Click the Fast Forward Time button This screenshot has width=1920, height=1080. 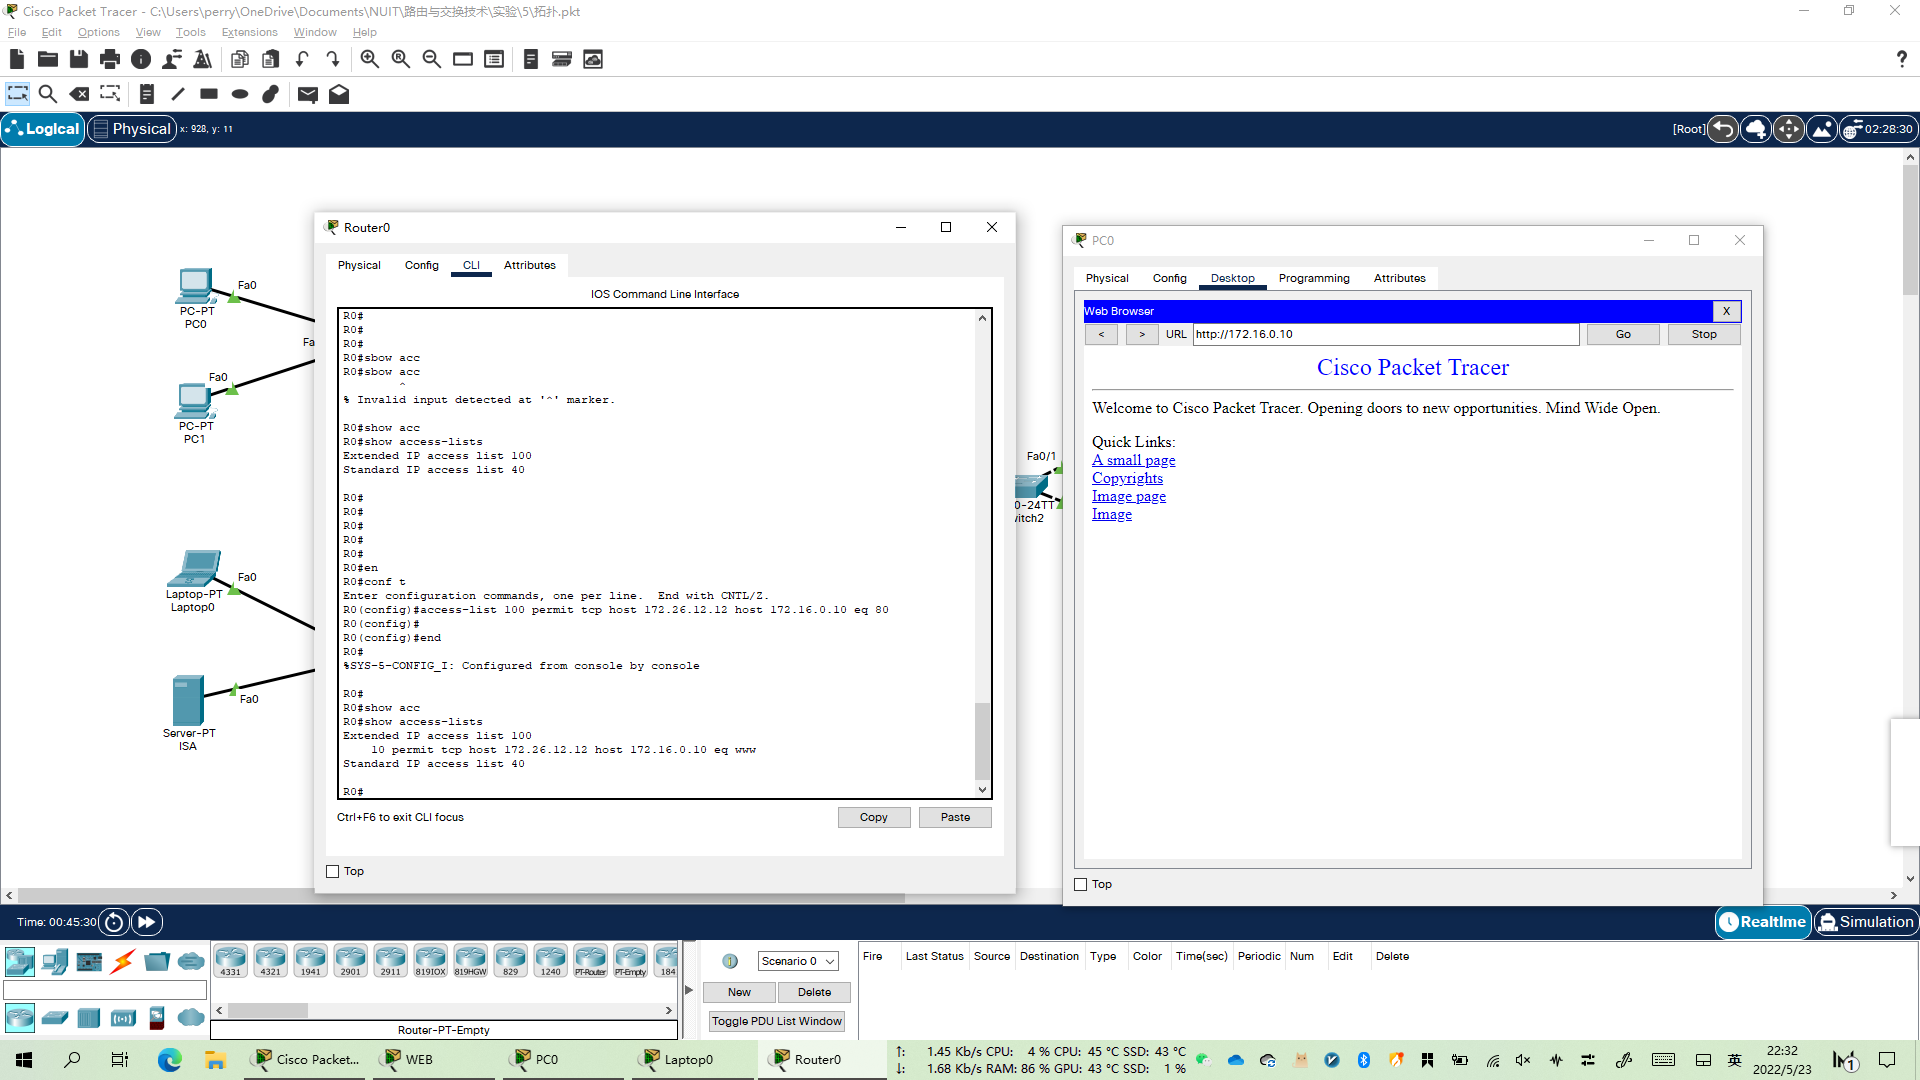coord(146,922)
